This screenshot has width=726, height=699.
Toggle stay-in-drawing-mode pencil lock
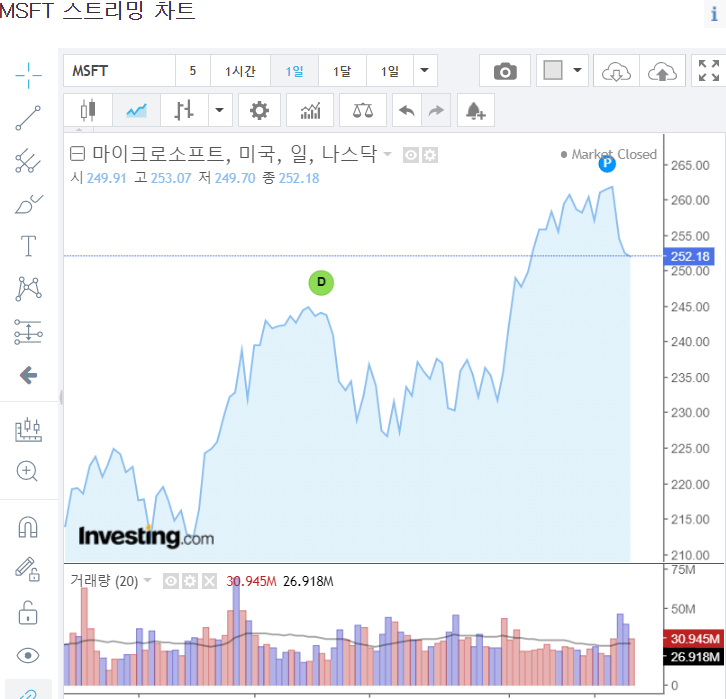[x=28, y=569]
